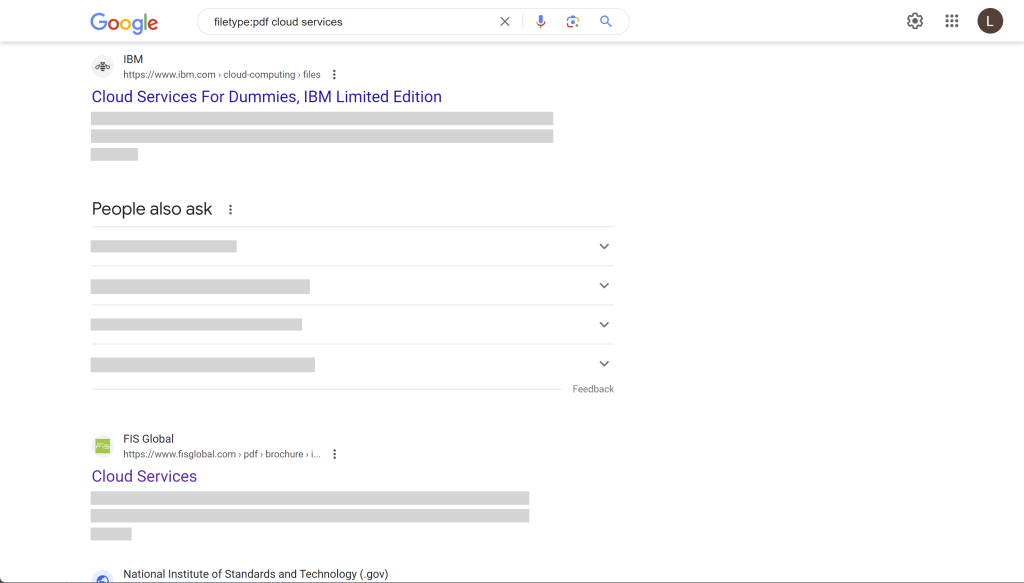
Task: Open the FIS Global Cloud Services link
Action: point(144,476)
